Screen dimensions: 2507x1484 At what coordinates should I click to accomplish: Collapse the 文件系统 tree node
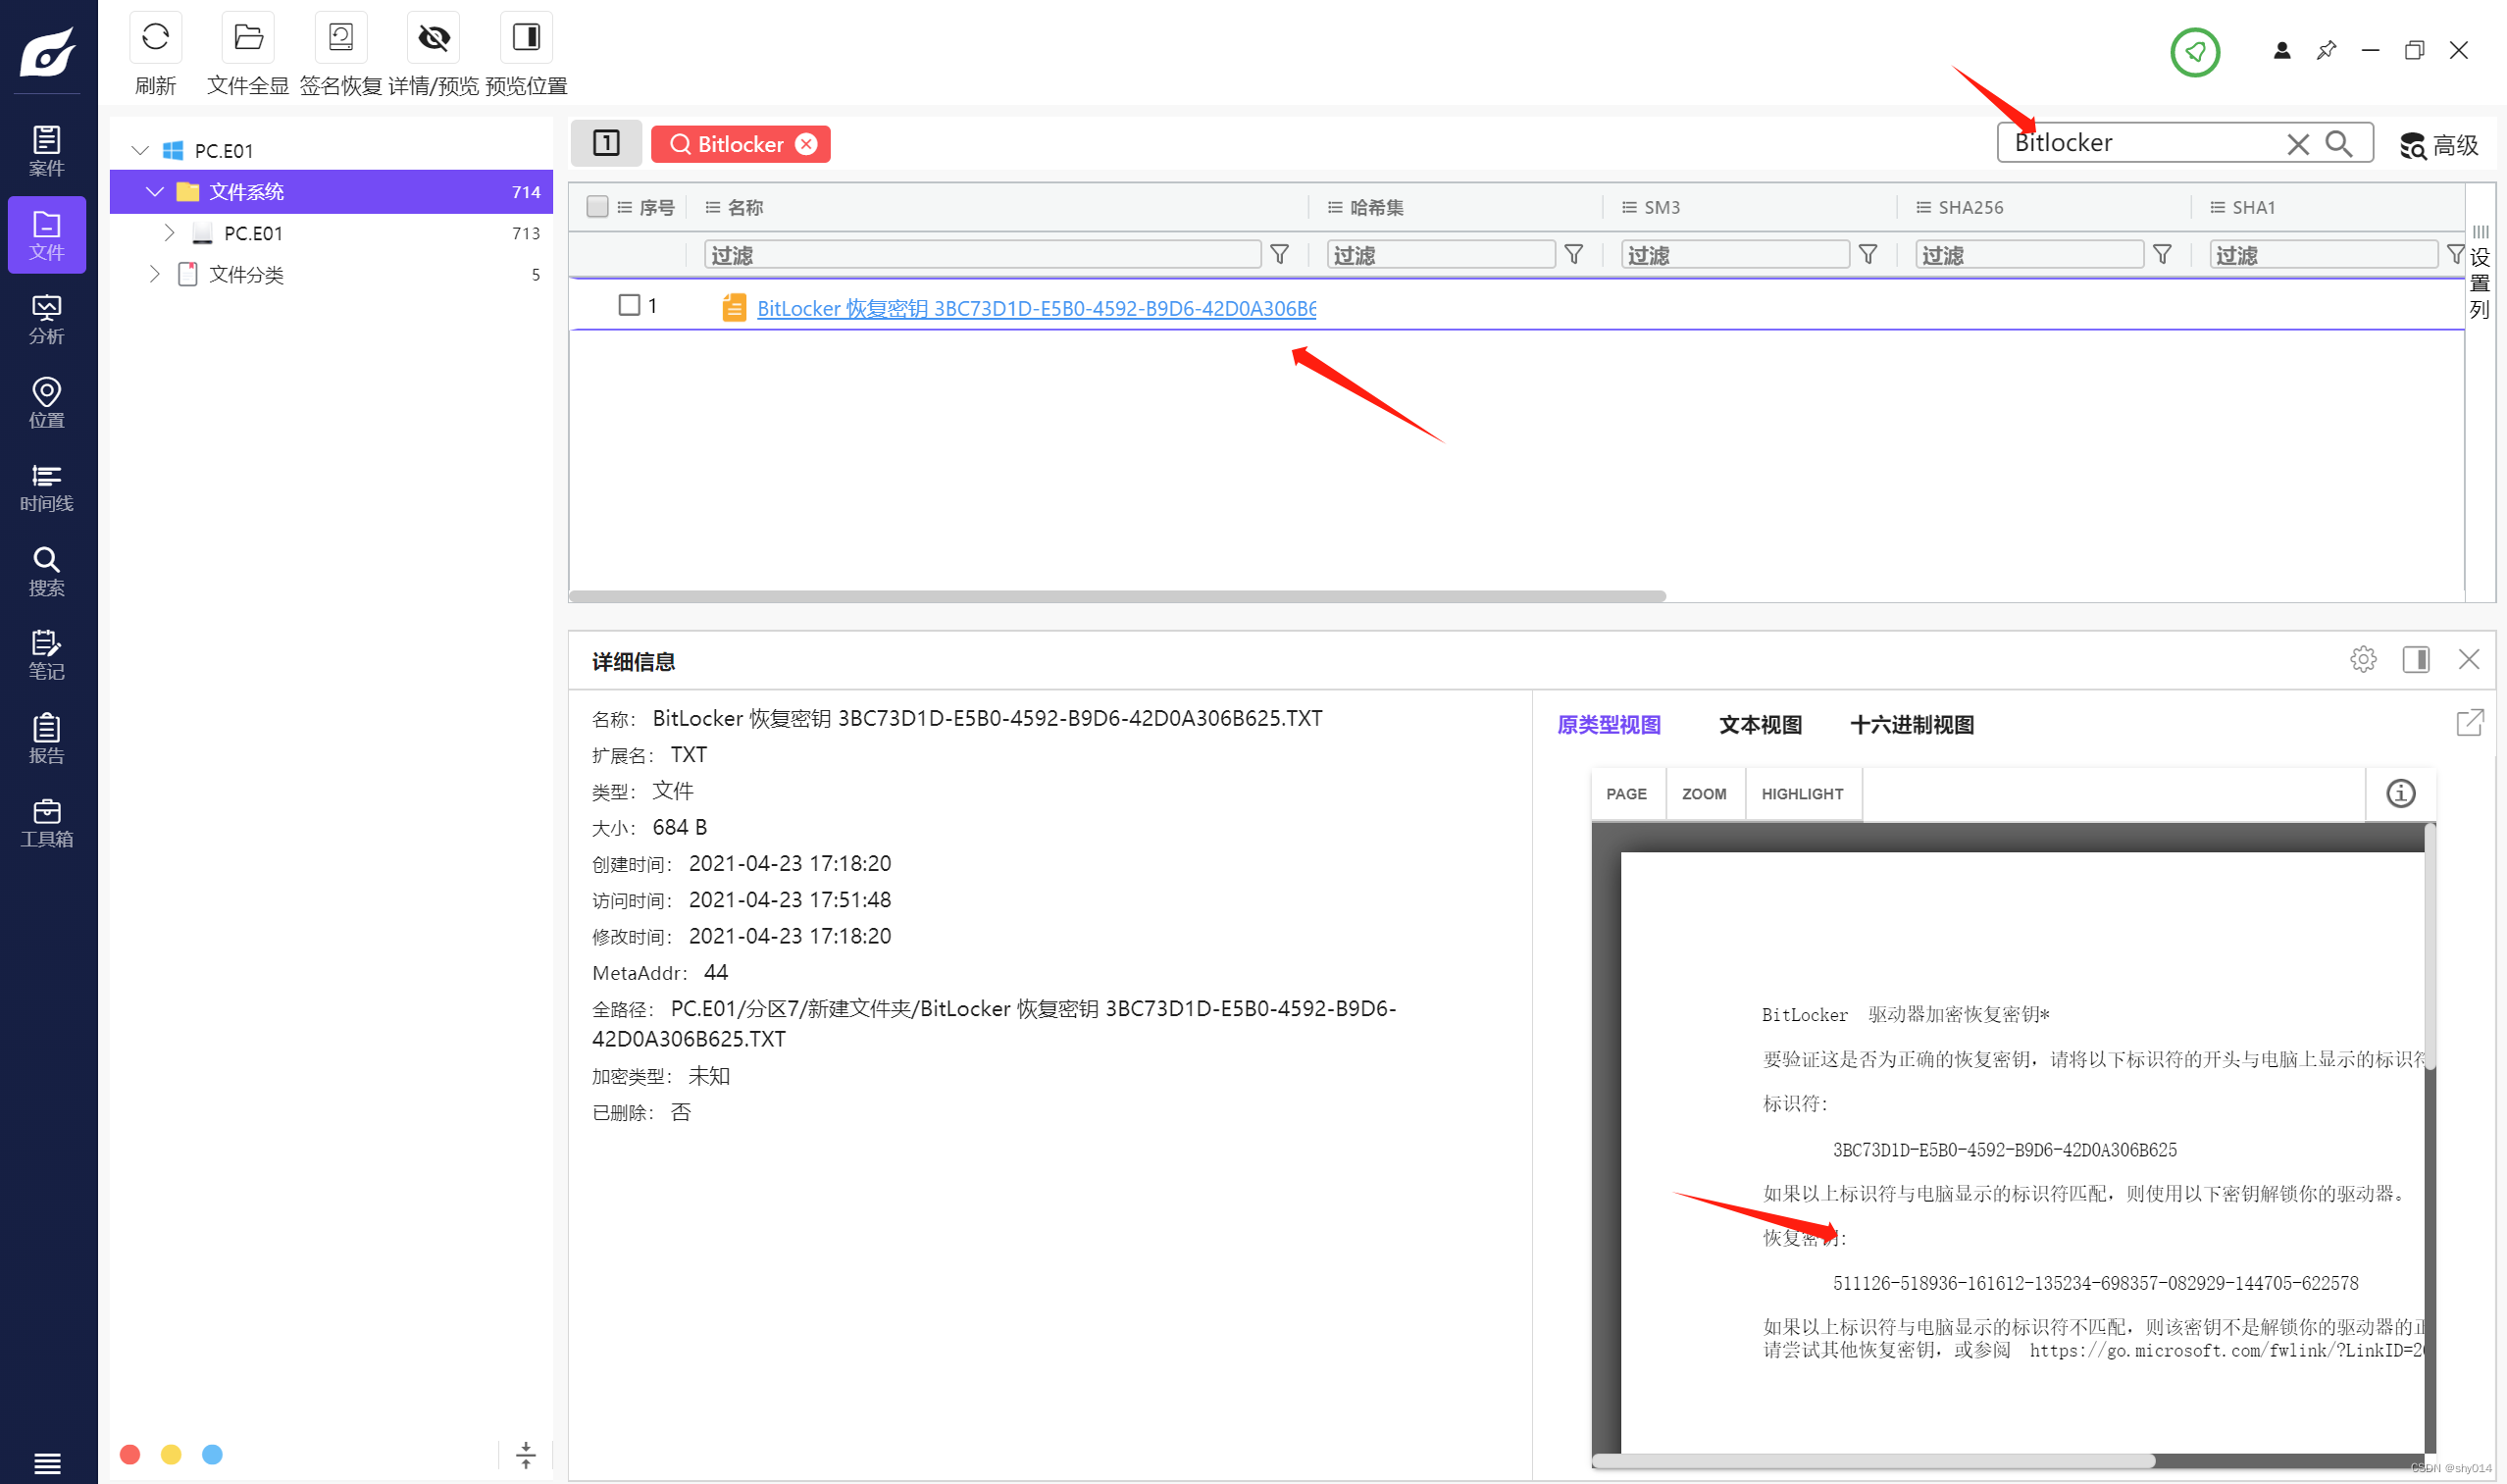[x=154, y=192]
